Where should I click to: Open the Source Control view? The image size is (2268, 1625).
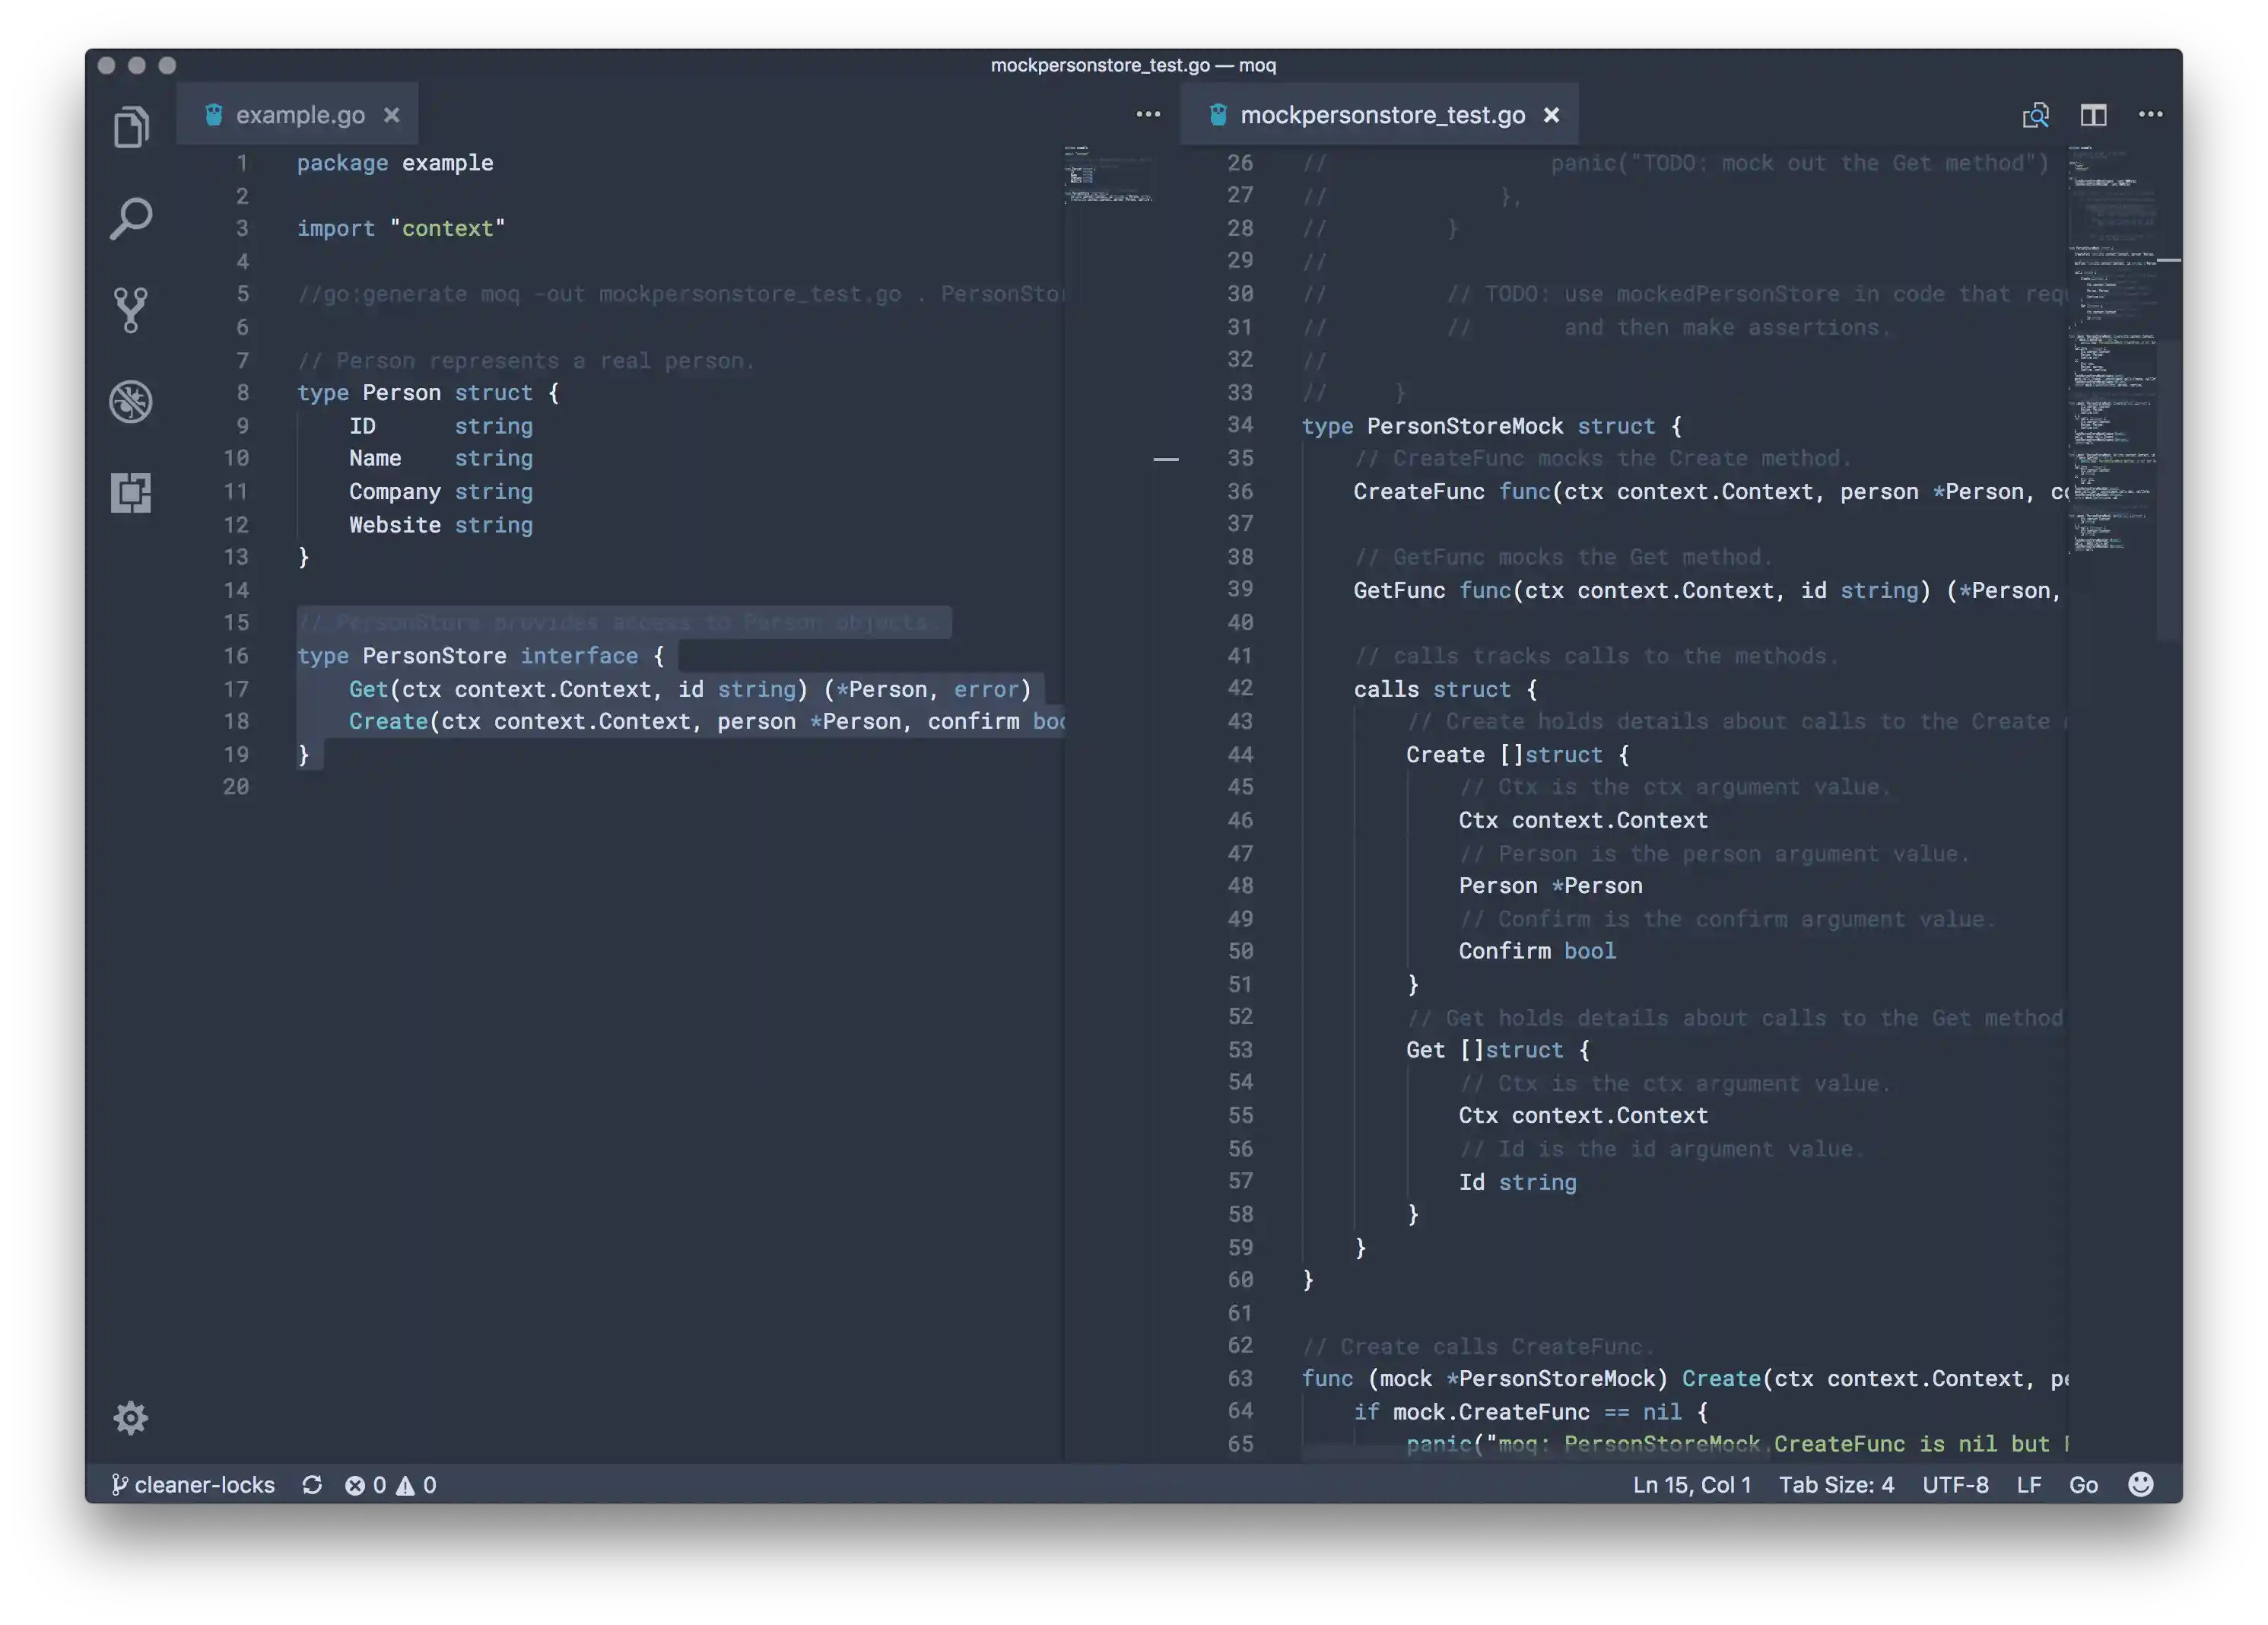131,310
